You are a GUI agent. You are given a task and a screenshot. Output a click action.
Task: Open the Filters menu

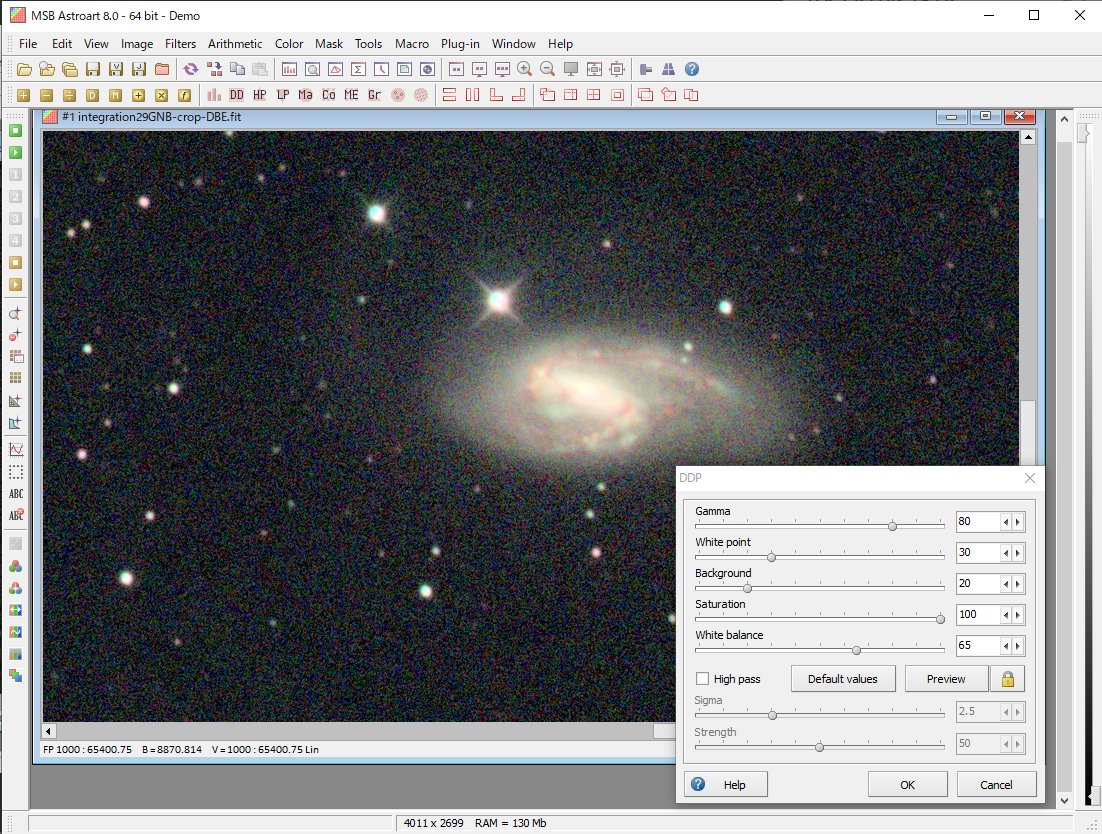[x=180, y=44]
